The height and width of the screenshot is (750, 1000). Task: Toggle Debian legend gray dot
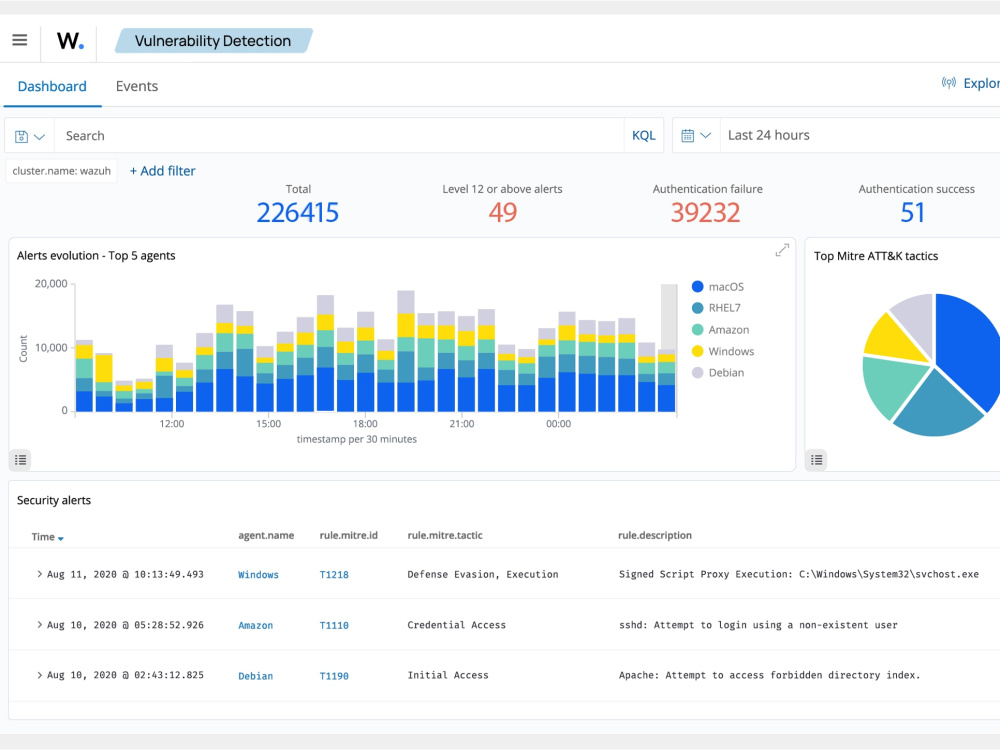(x=698, y=372)
